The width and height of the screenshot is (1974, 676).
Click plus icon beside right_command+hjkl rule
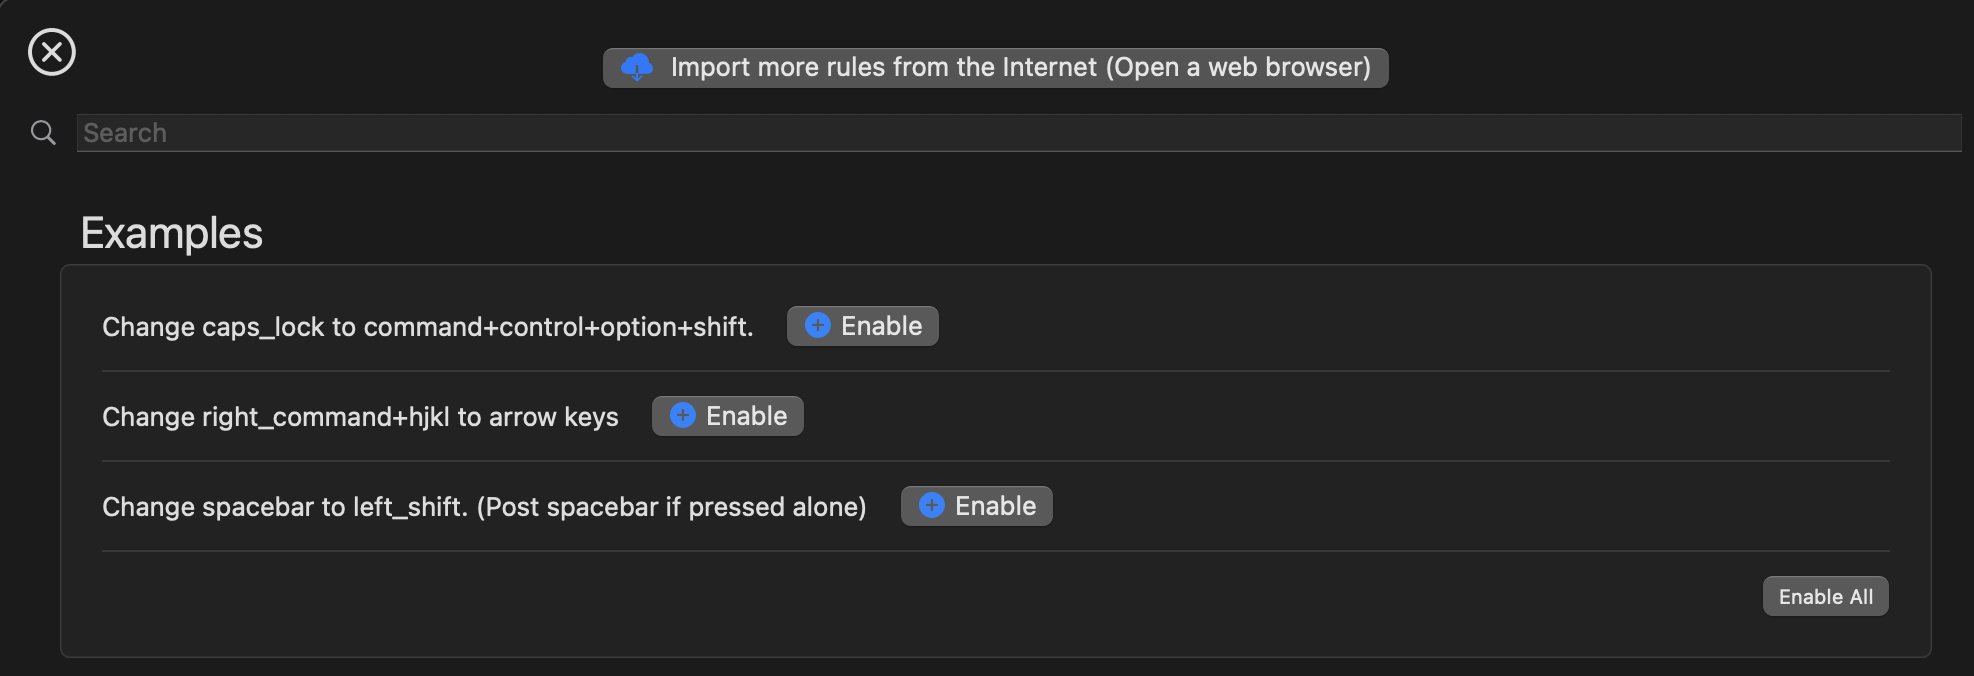(x=683, y=415)
